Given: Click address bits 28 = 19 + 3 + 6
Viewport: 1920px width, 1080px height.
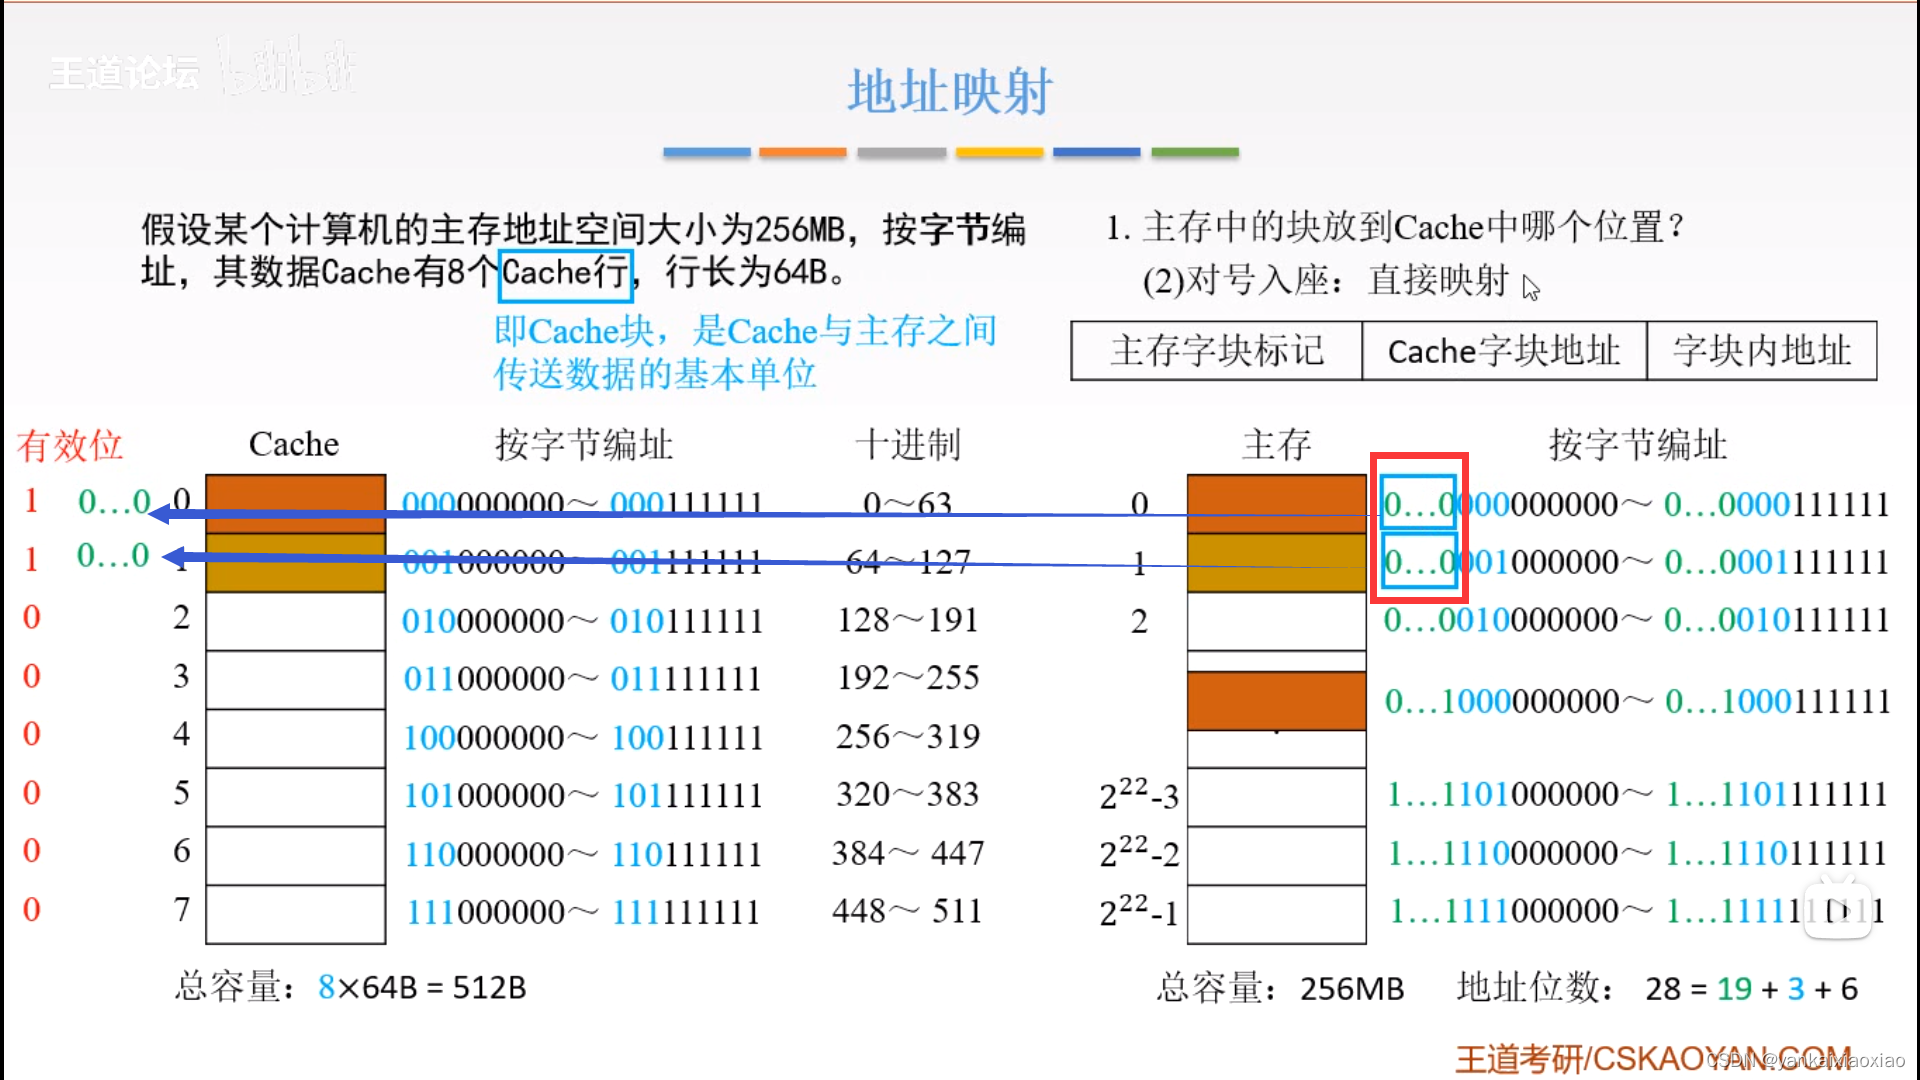Looking at the screenshot, I should [1752, 989].
